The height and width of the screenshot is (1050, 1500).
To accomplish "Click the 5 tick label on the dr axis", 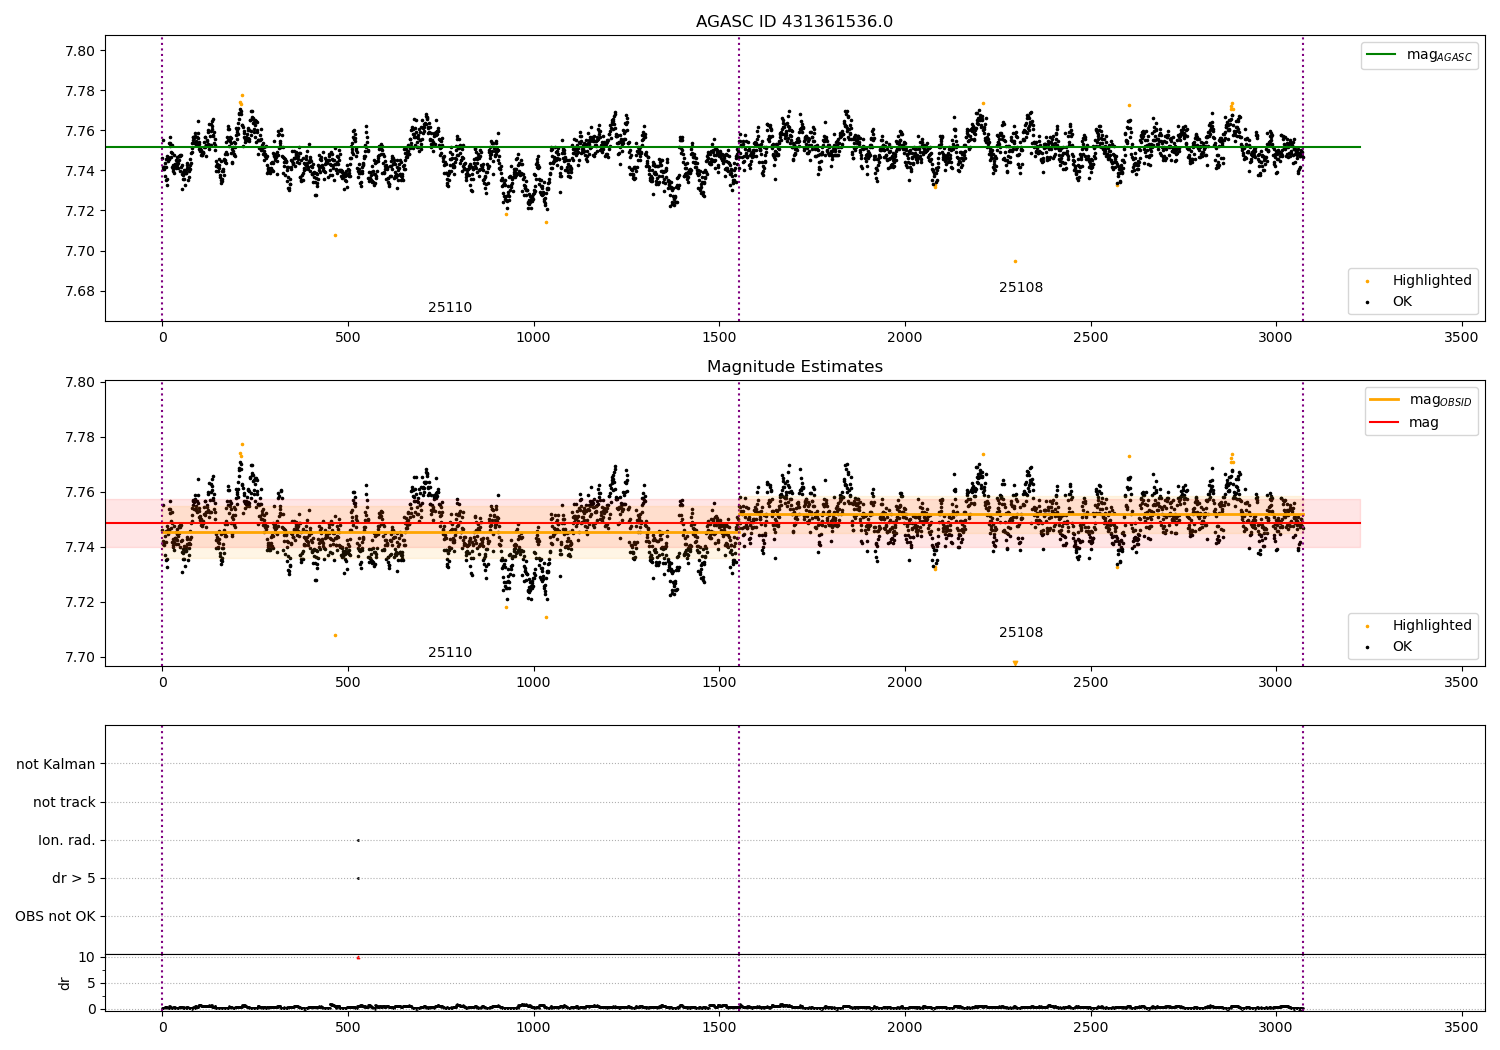I will [x=91, y=984].
